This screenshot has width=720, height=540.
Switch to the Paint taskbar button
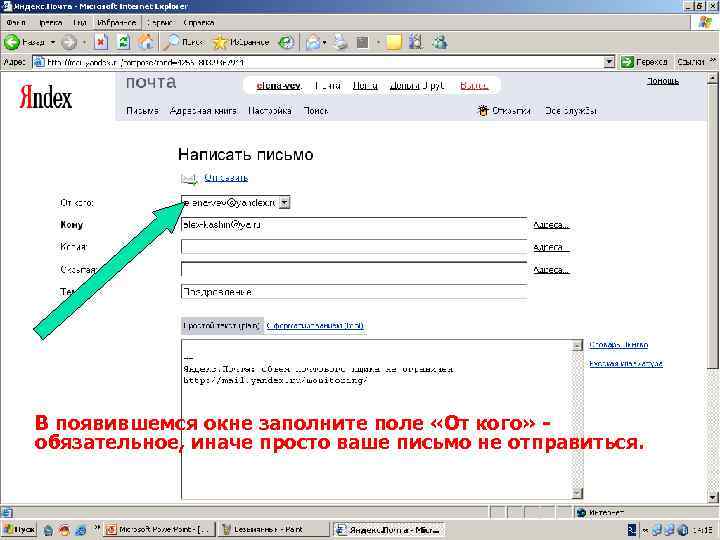click(273, 529)
